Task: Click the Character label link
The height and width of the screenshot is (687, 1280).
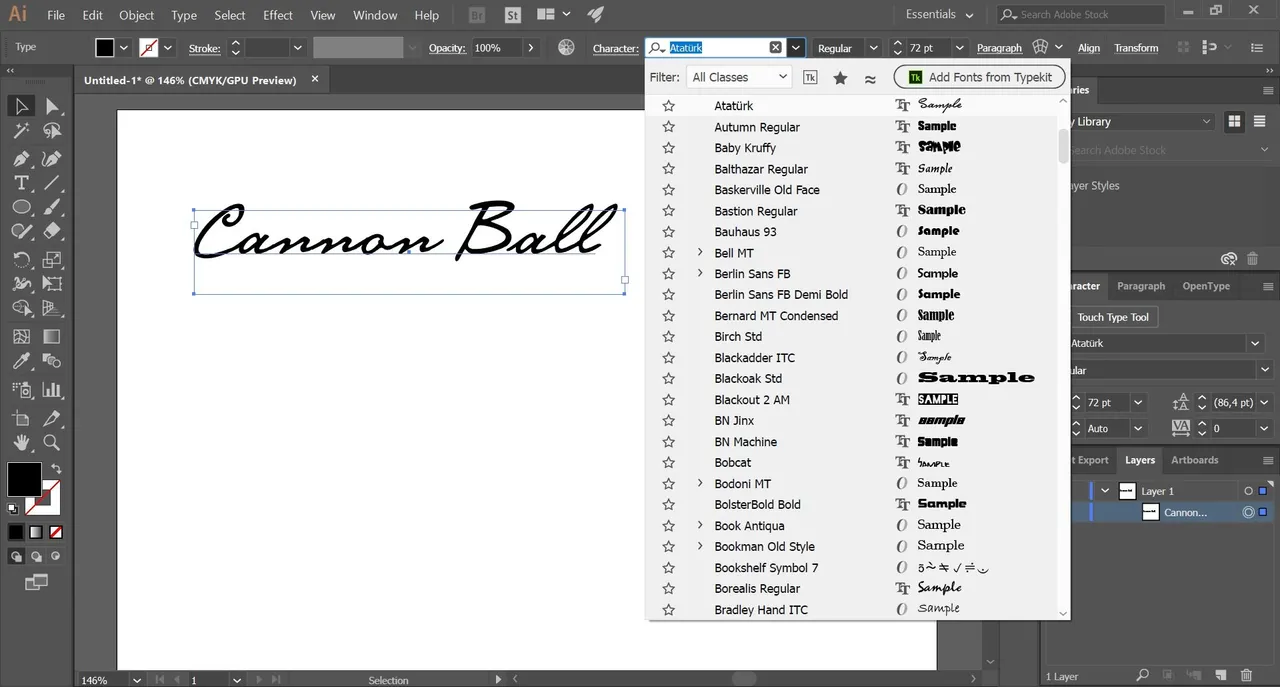Action: [615, 48]
